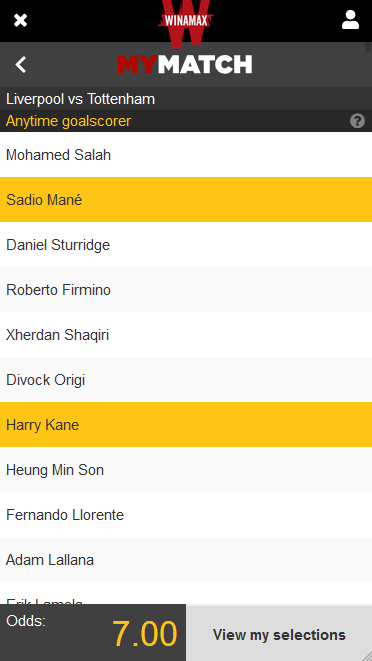Open the help question mark icon
This screenshot has width=372, height=661.
357,121
